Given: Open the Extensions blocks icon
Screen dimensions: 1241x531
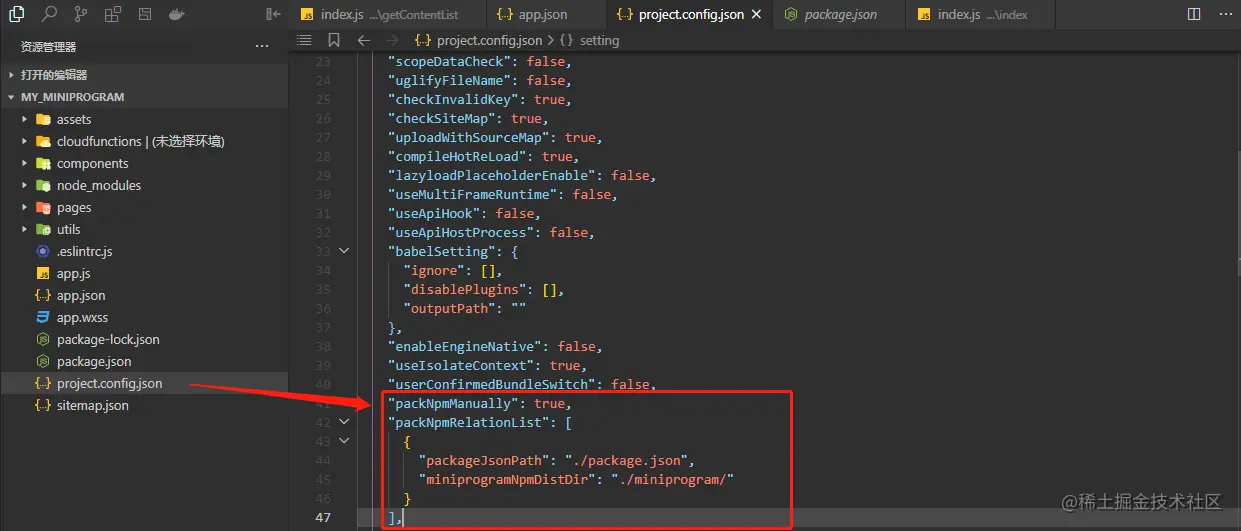Looking at the screenshot, I should pyautogui.click(x=112, y=15).
